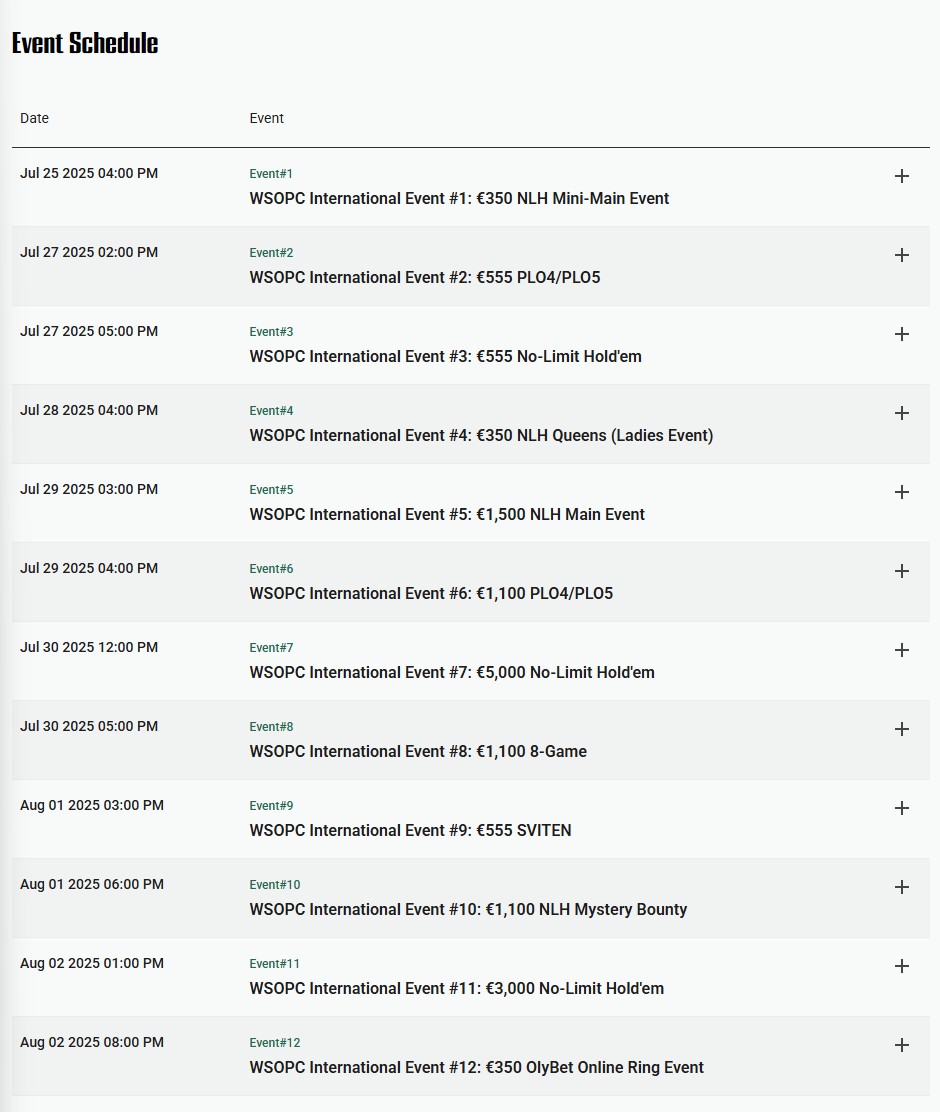Expand Event #11 €3,000 No-Limit Hold'em
The width and height of the screenshot is (940, 1112).
pos(902,966)
